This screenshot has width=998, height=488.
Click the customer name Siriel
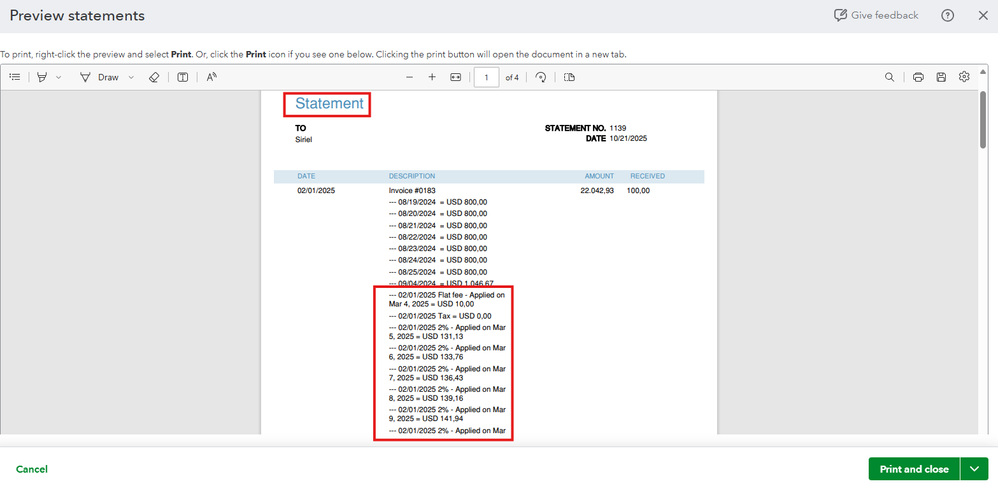(x=304, y=139)
